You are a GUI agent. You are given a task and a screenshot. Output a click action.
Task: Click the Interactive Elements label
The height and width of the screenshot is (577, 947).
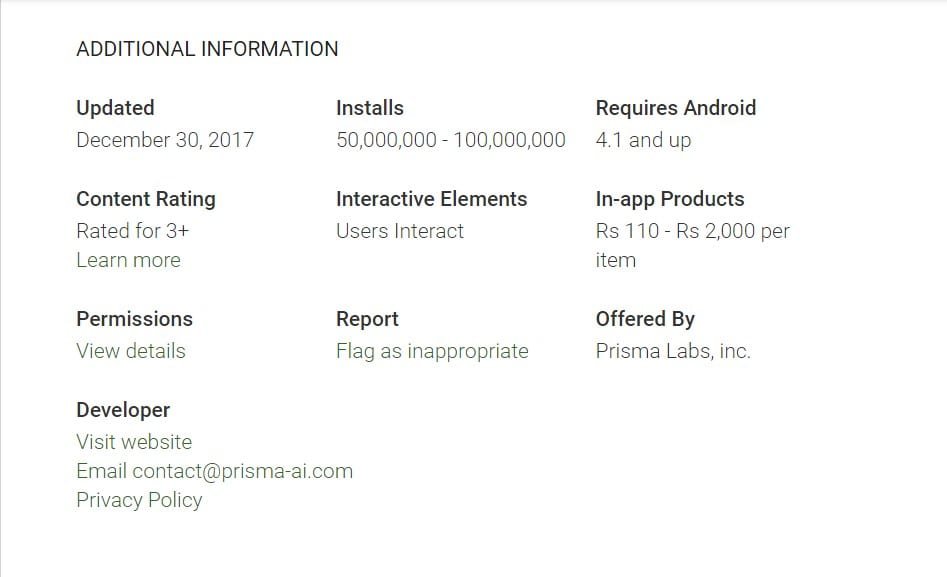coord(431,199)
